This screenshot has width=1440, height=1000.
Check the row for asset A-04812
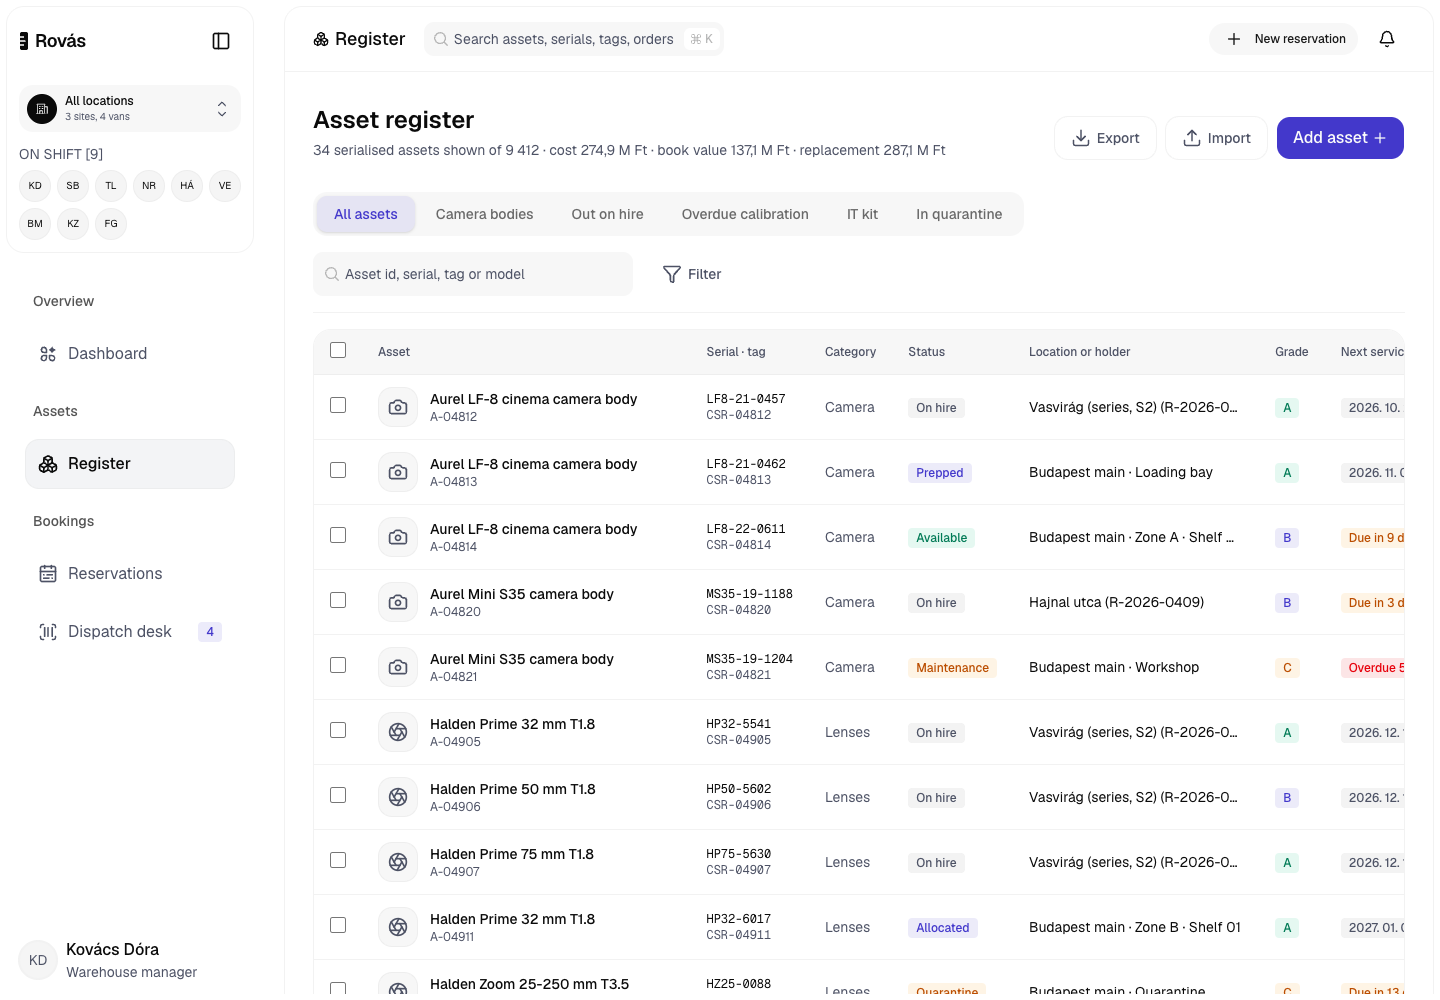coord(338,405)
